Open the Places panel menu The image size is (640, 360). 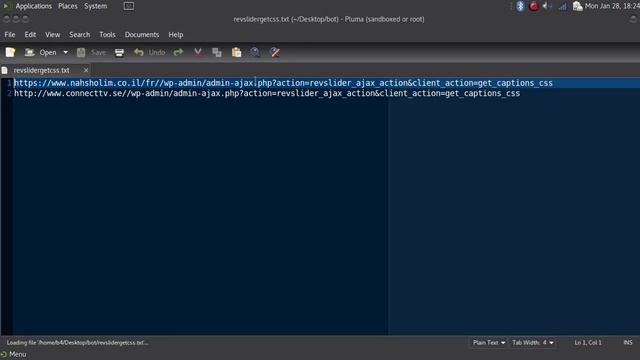click(68, 6)
